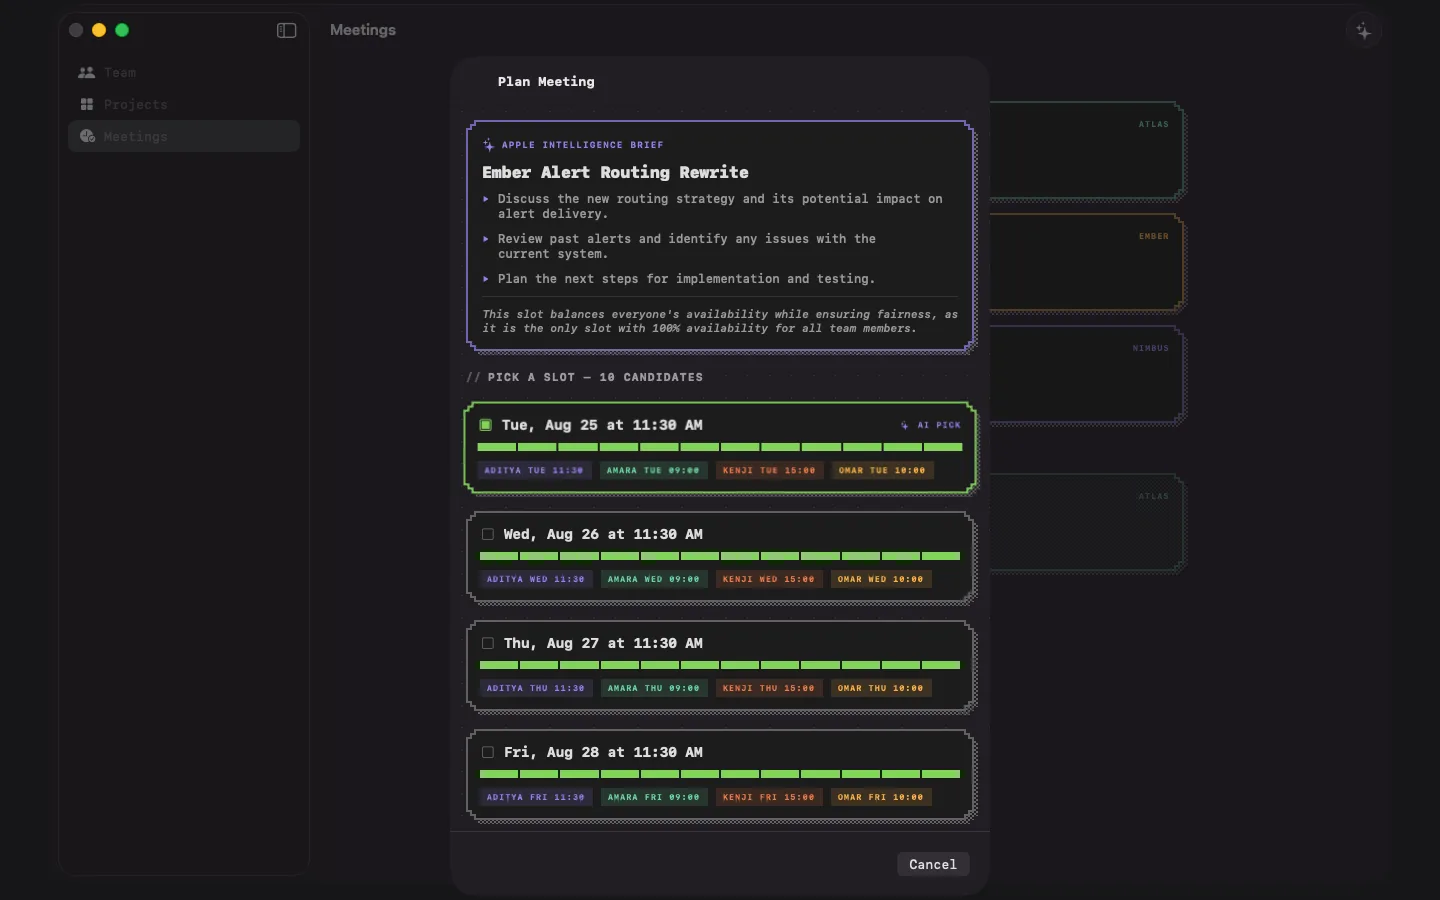Toggle the sidebar panel icon
Viewport: 1440px width, 900px height.
287,30
